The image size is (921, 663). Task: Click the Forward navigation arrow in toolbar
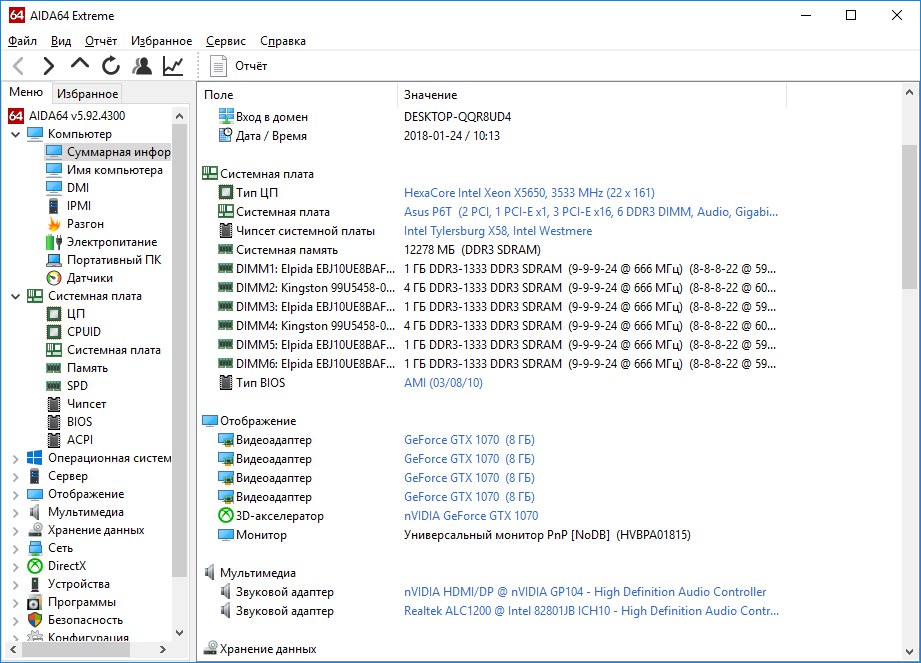[48, 66]
